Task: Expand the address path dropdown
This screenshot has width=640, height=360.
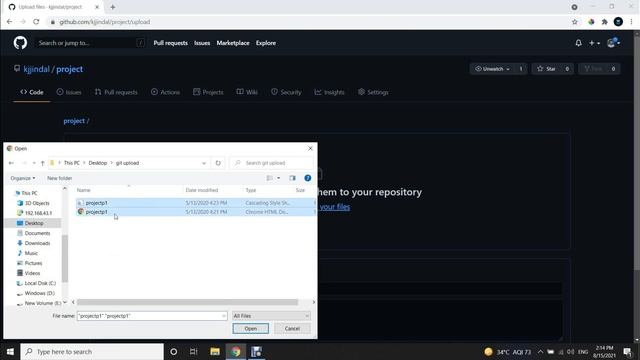Action: (204, 163)
